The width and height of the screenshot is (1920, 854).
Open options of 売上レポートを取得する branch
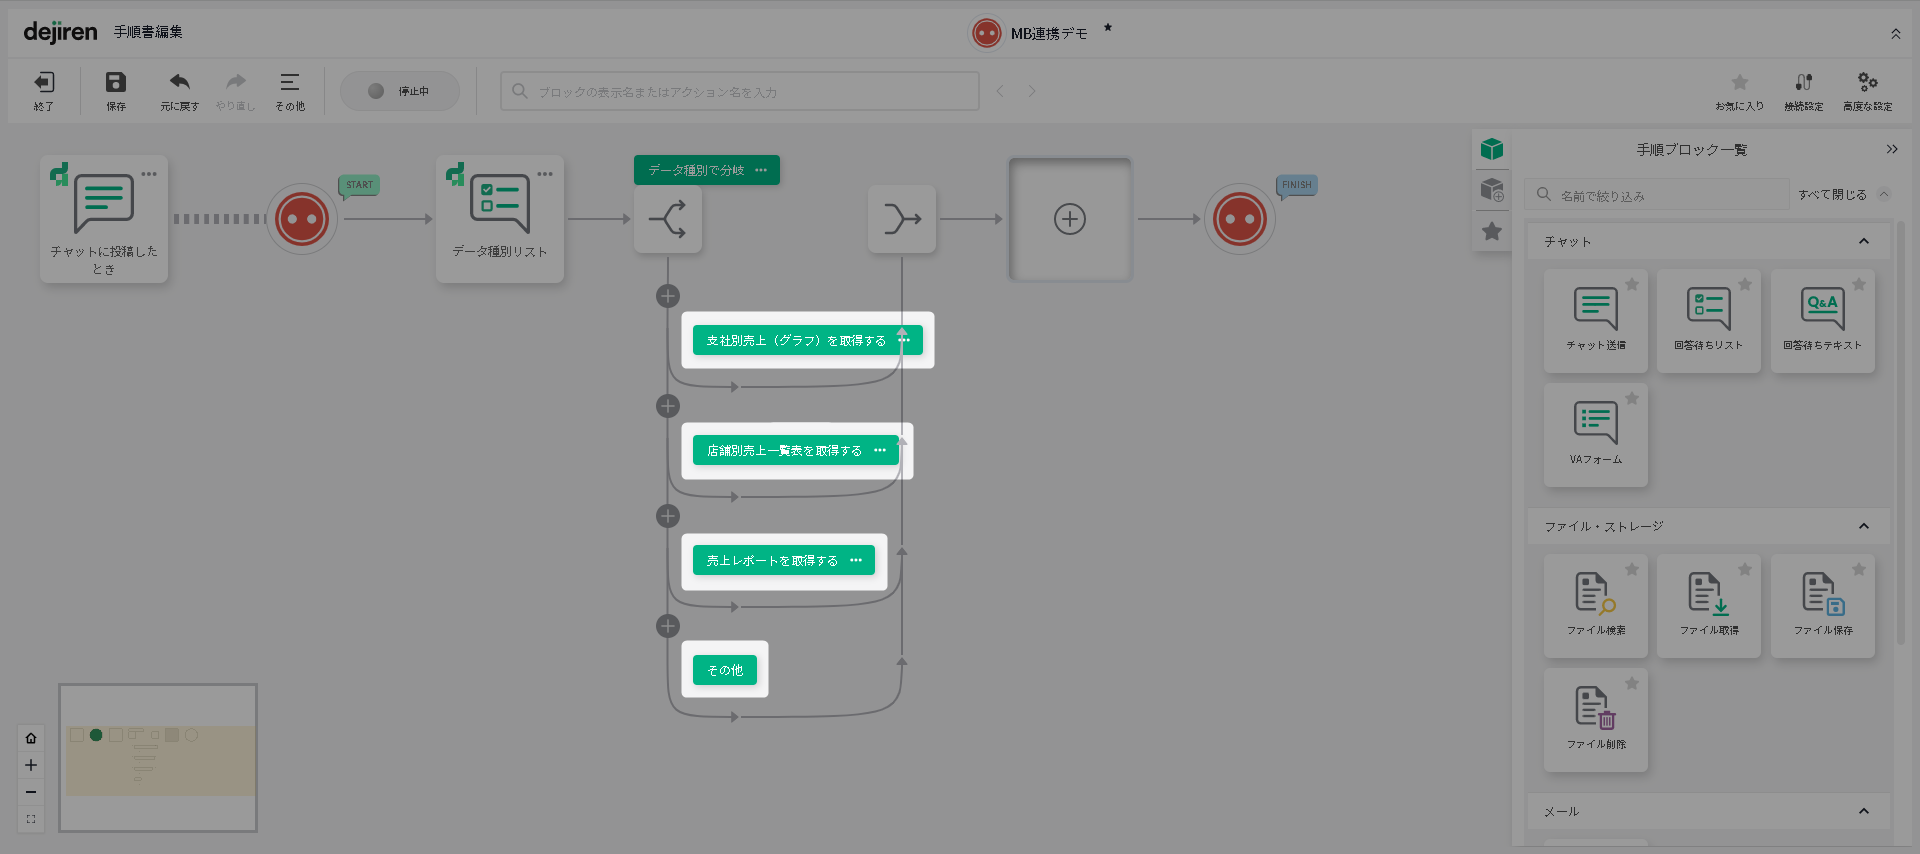(856, 560)
